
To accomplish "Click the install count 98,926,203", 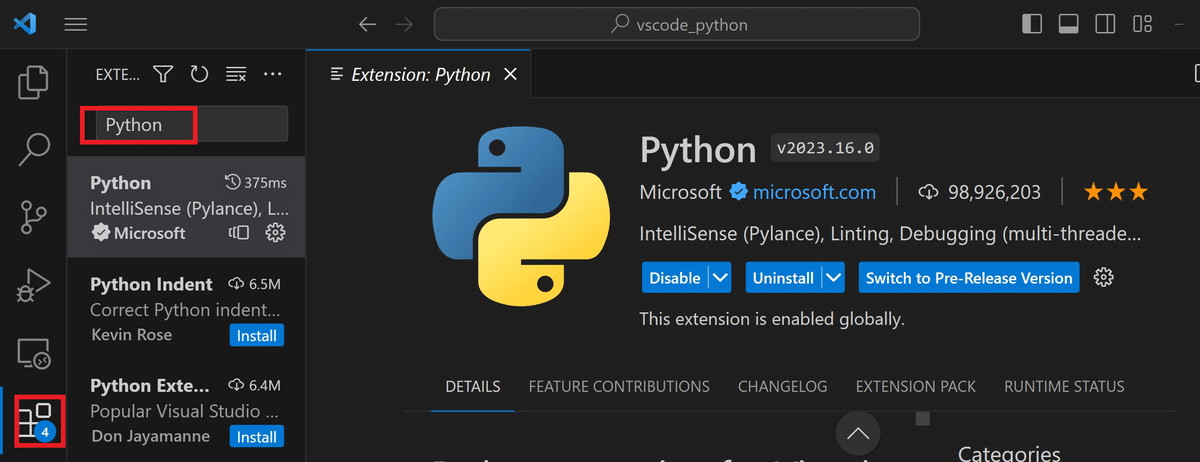I will [979, 192].
